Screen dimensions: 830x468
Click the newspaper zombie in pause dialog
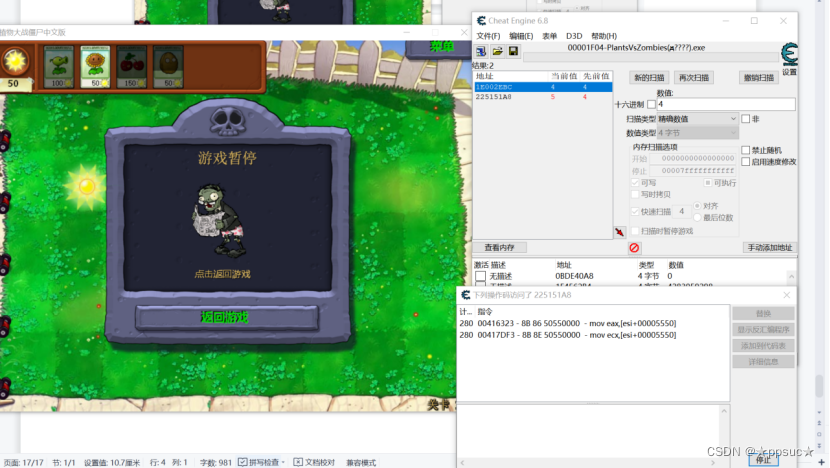coord(218,220)
